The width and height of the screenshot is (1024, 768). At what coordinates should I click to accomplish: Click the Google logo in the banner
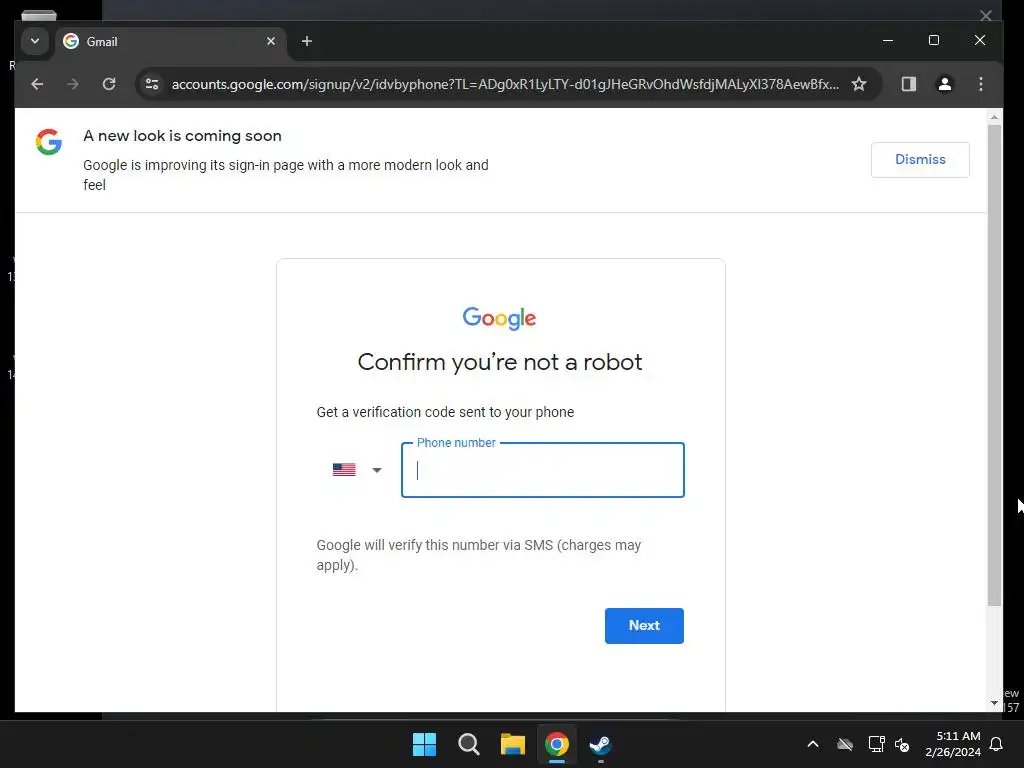point(49,142)
